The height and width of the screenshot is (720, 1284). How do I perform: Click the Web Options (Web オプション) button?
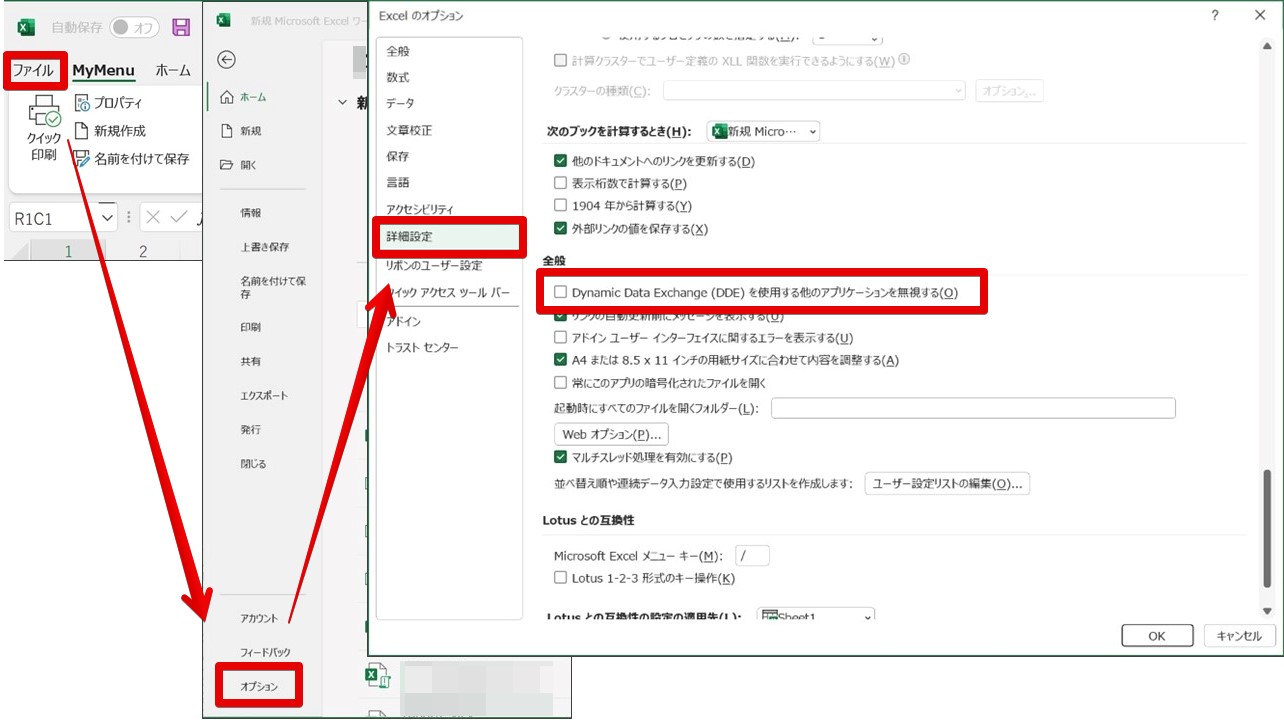pyautogui.click(x=611, y=434)
